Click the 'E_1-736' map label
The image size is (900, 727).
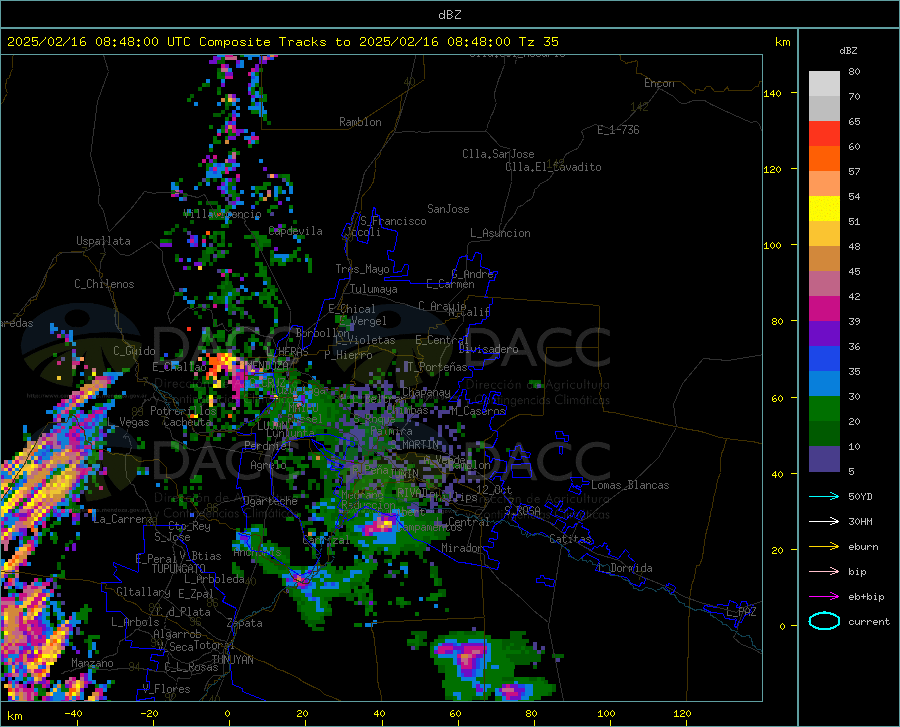pos(618,130)
